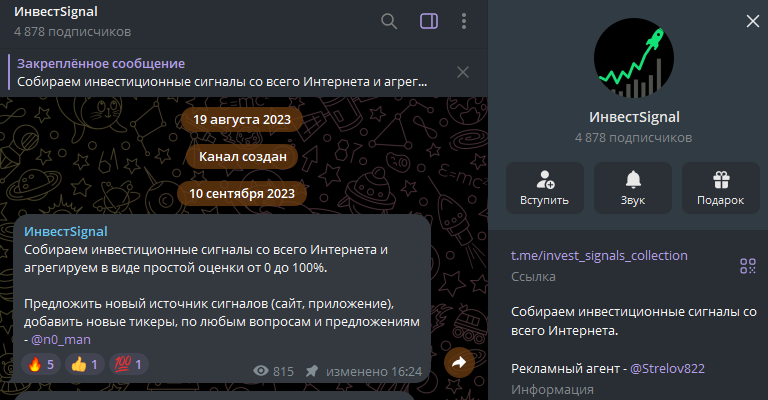Toggle the right info side panel
Viewport: 768px width, 400px height.
pyautogui.click(x=429, y=21)
